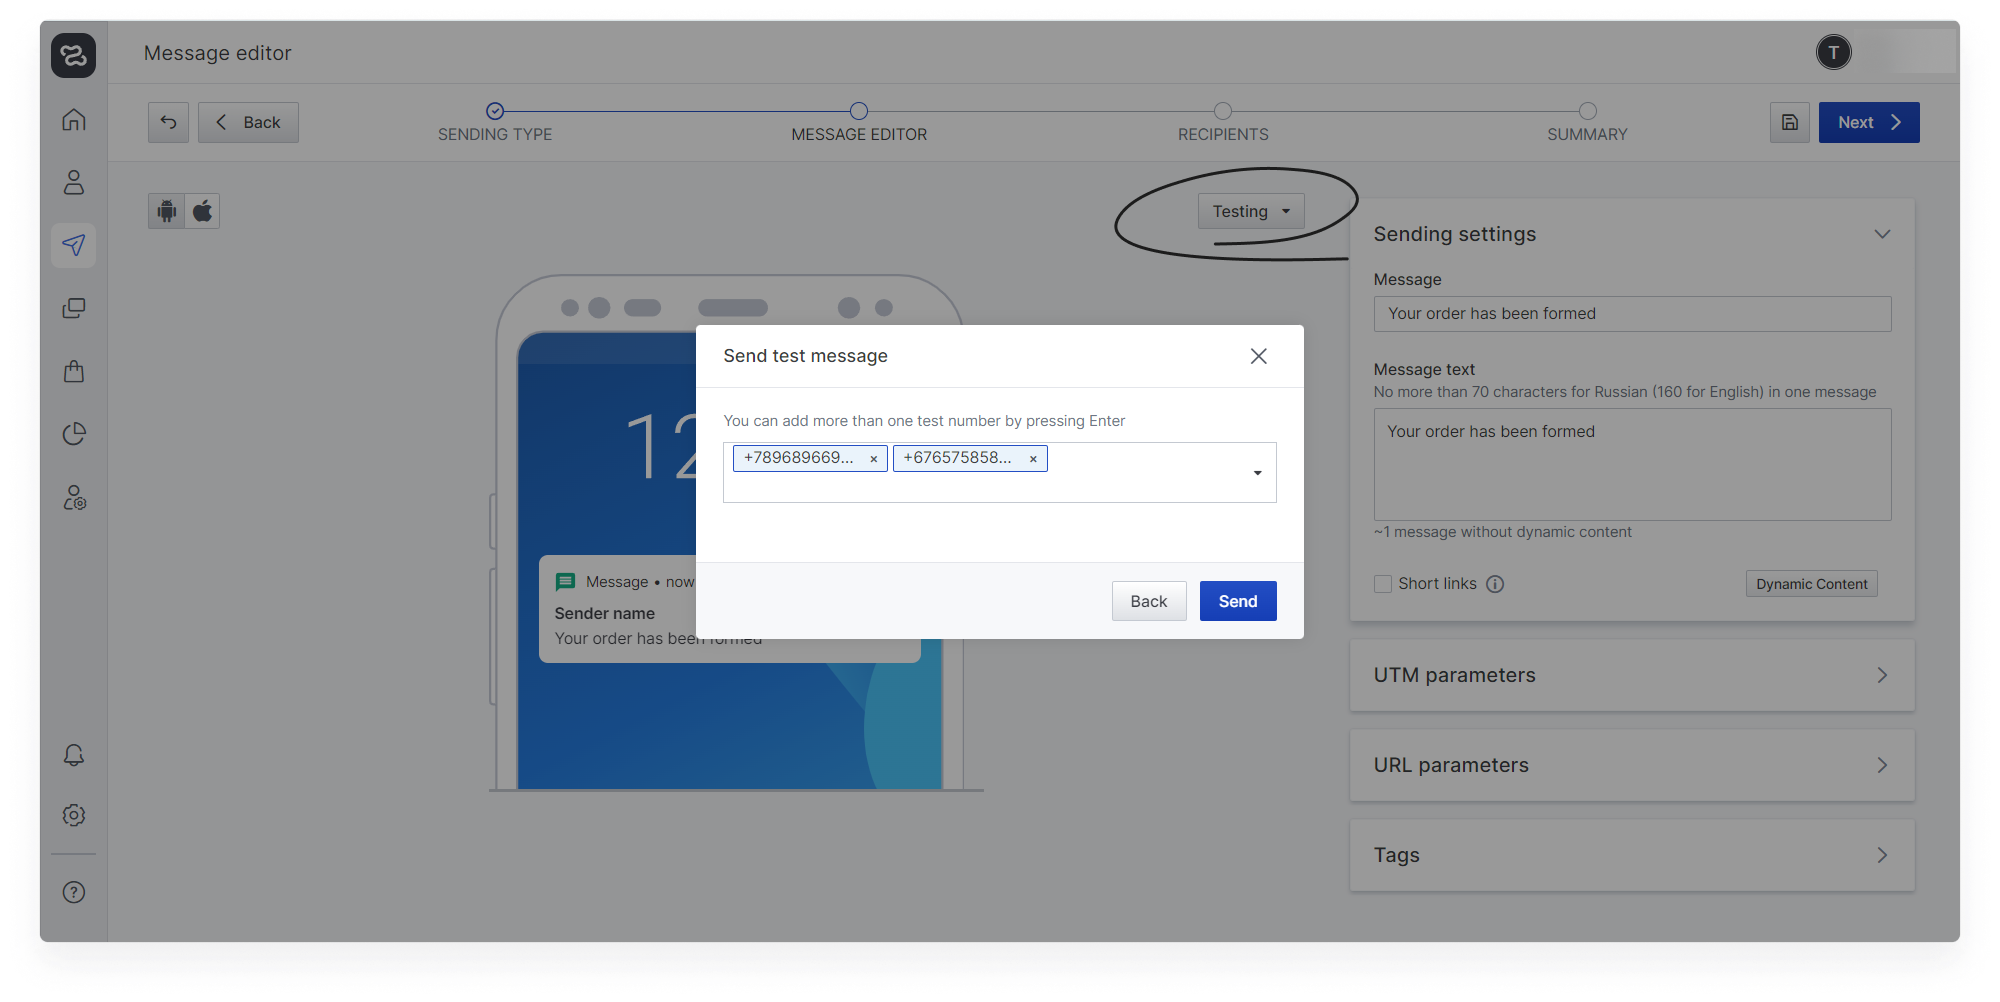Click the Short links info icon
Screen dimensions: 2000x1002
(x=1495, y=584)
